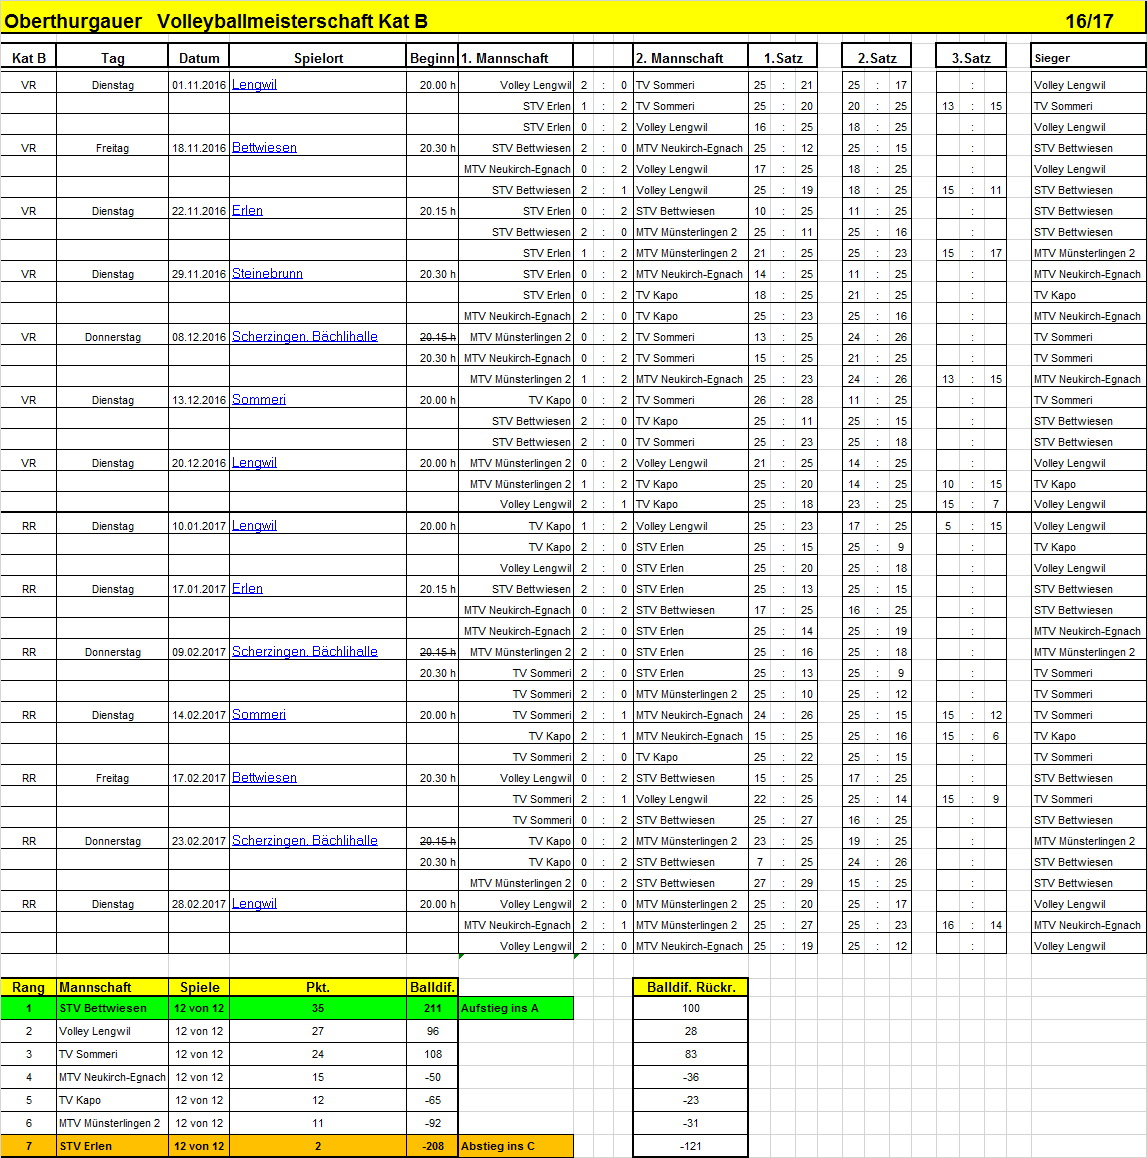Open the Steinebrunn venue link
The height and width of the screenshot is (1158, 1147).
(x=267, y=274)
